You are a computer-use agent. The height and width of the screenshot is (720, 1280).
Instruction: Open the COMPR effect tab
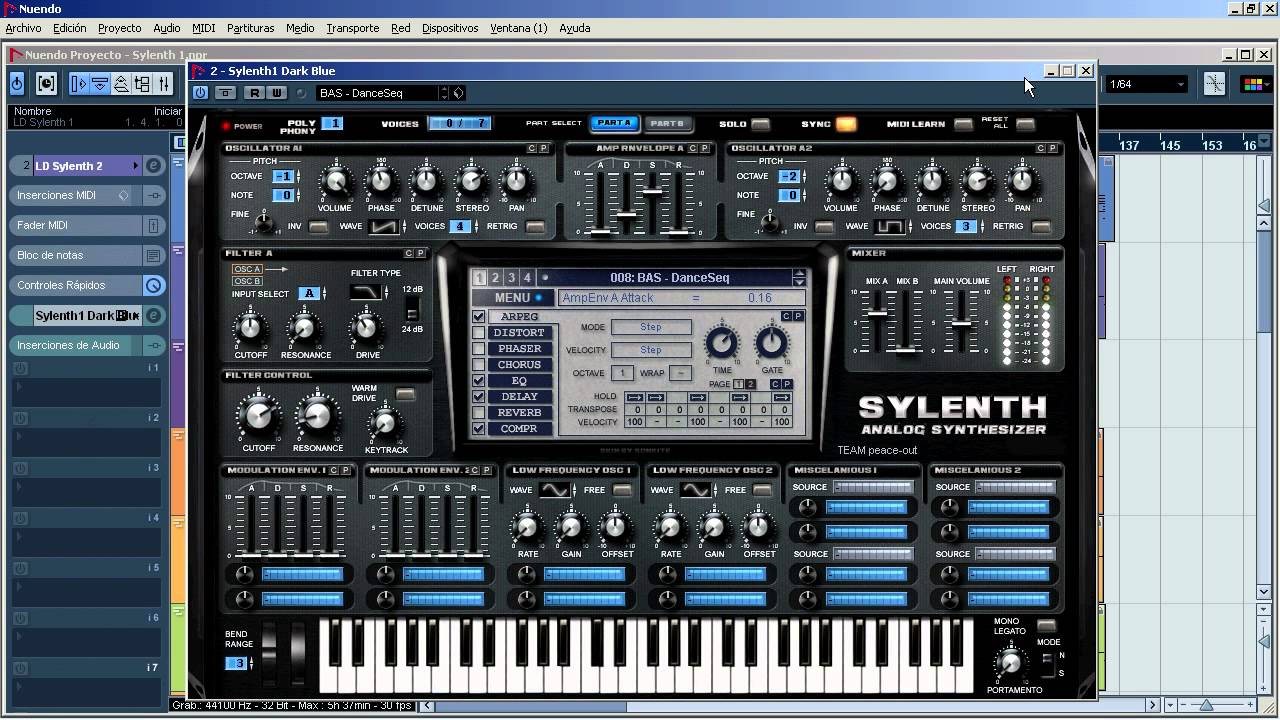(519, 429)
